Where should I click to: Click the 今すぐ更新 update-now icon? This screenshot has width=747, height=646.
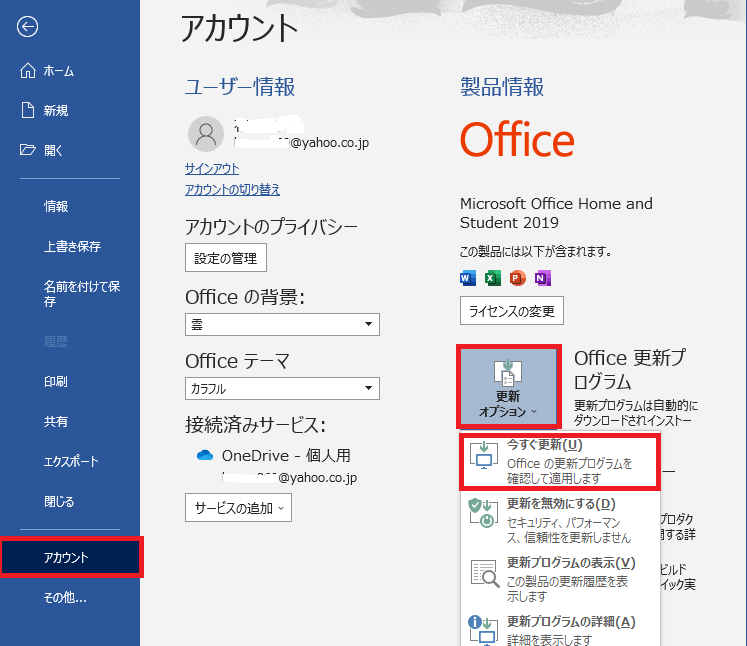pos(484,455)
